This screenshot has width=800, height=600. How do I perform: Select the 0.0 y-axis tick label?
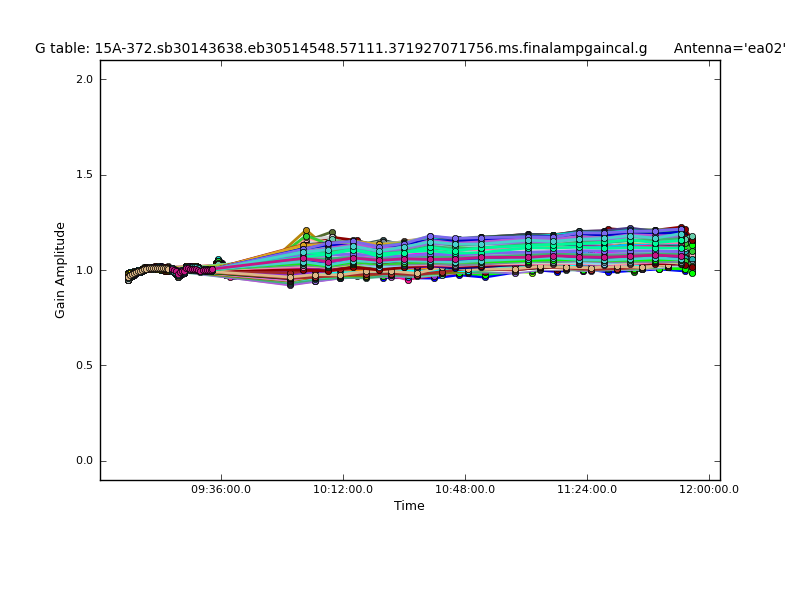[x=84, y=461]
